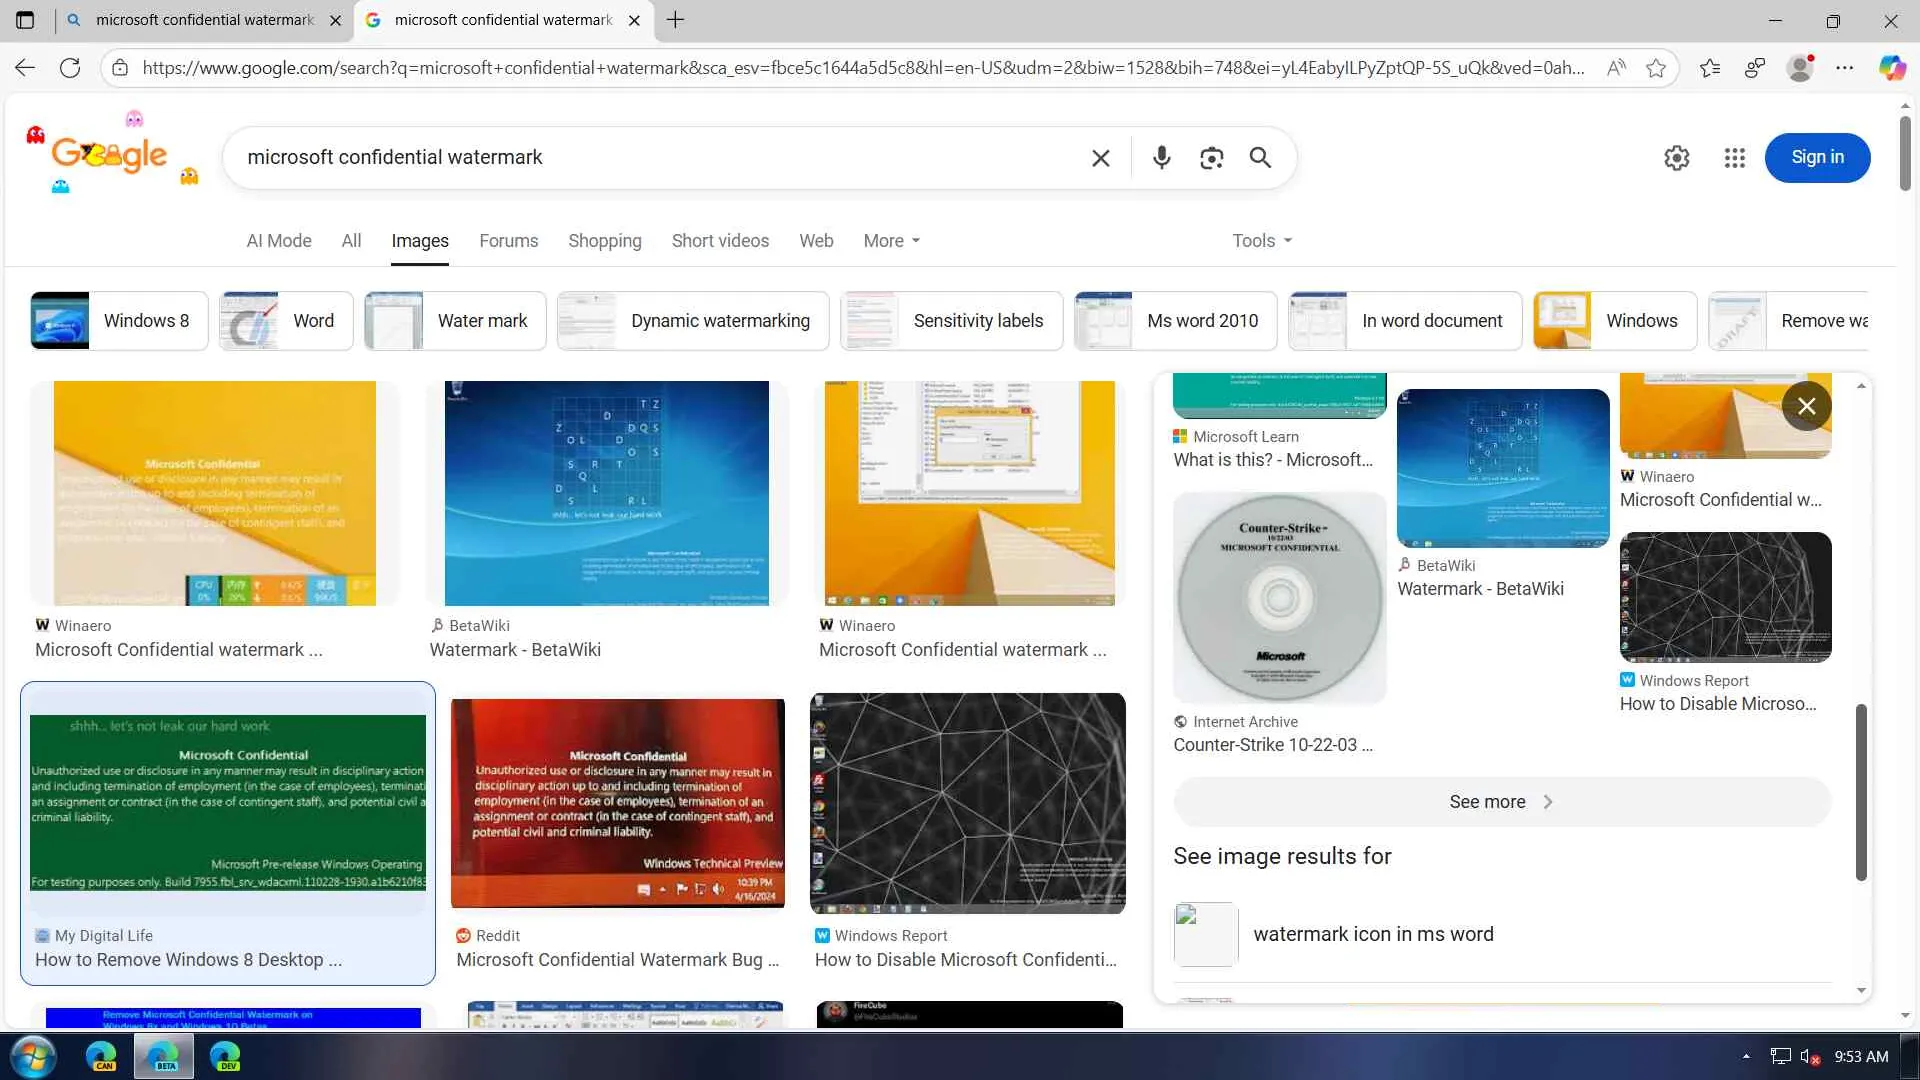The width and height of the screenshot is (1920, 1080).
Task: Click the voice search microphone icon
Action: pyautogui.click(x=1161, y=157)
